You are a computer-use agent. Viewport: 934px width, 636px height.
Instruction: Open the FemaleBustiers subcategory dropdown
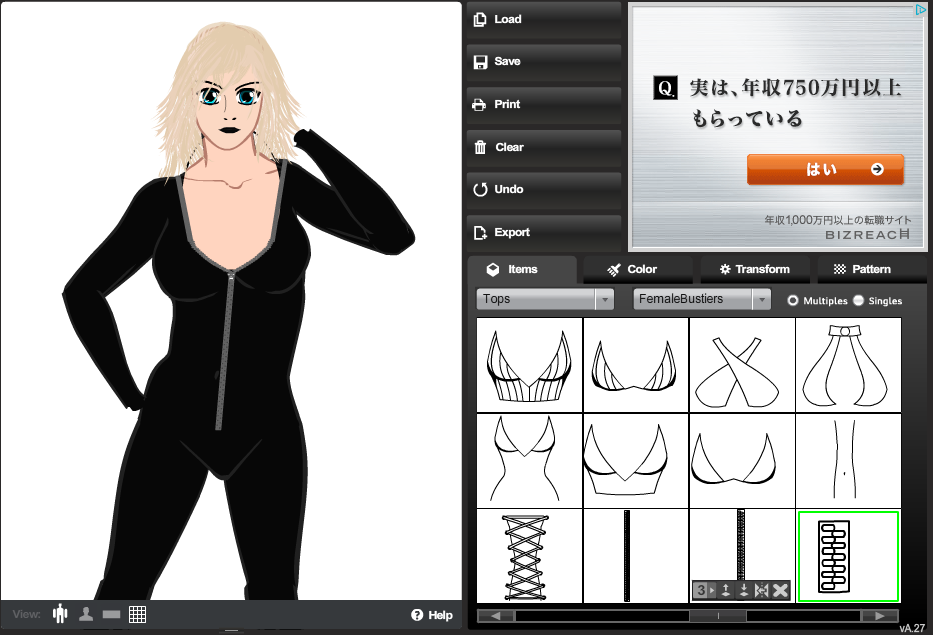coord(702,299)
